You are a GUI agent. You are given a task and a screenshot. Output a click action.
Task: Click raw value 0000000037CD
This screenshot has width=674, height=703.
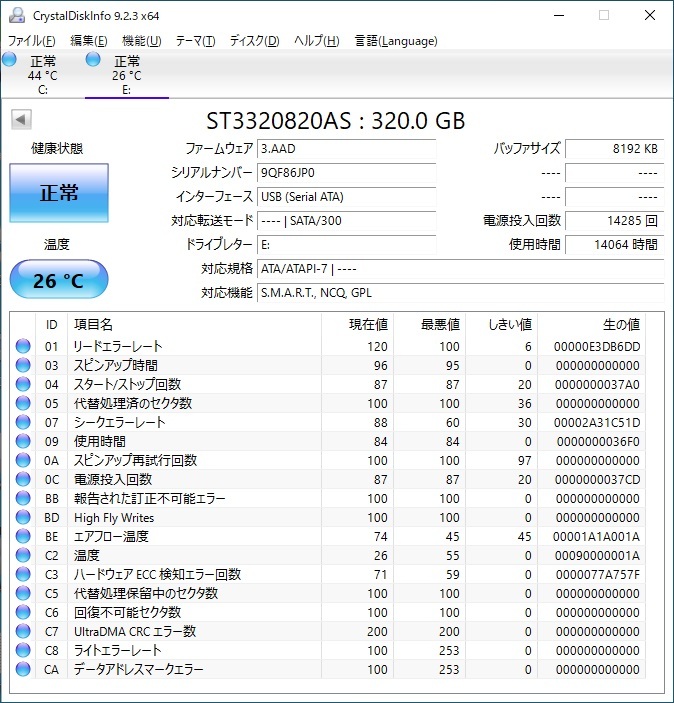(597, 480)
